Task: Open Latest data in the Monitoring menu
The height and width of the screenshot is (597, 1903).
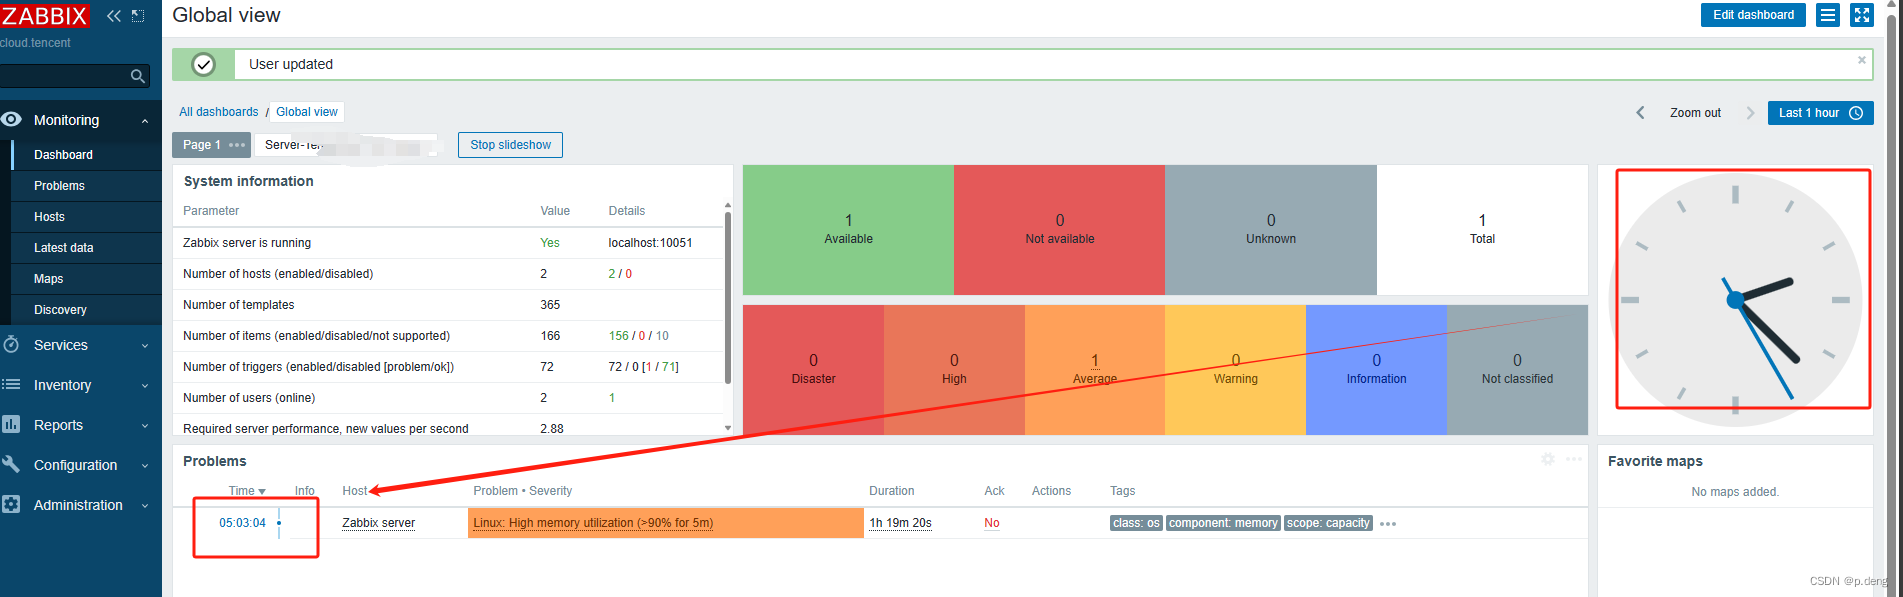Action: click(x=63, y=248)
